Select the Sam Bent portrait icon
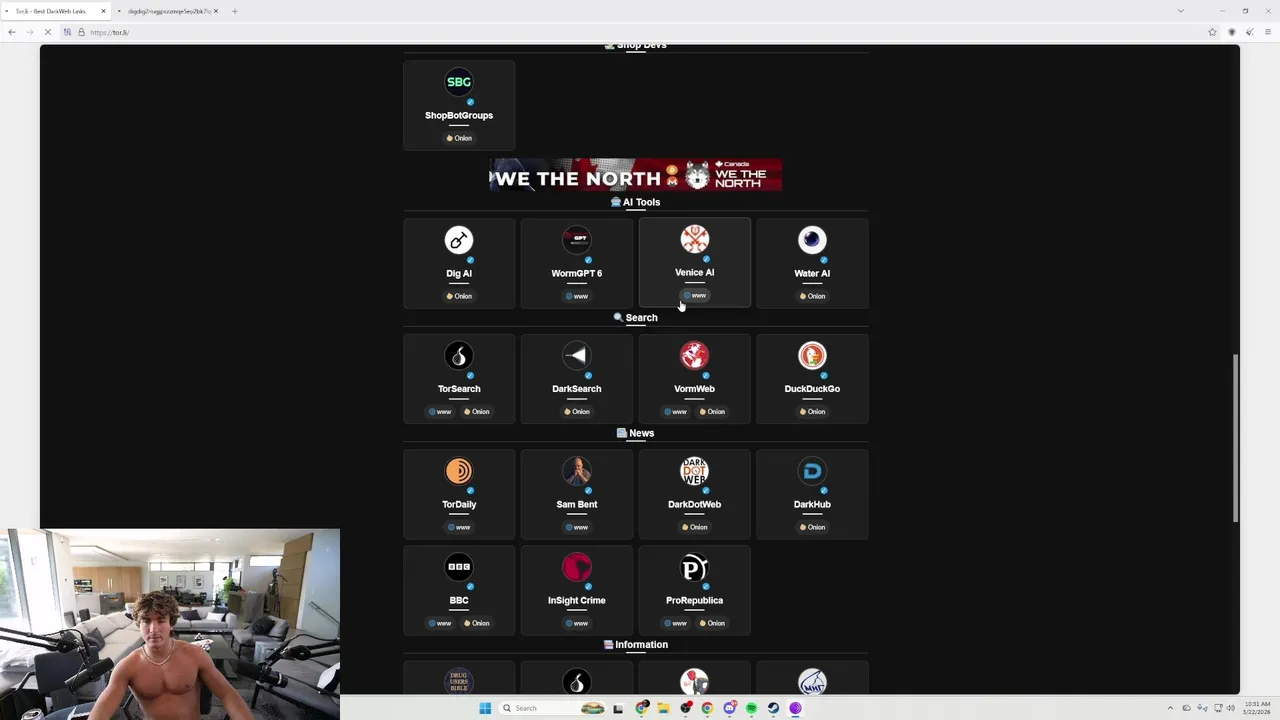1280x720 pixels. [x=577, y=471]
